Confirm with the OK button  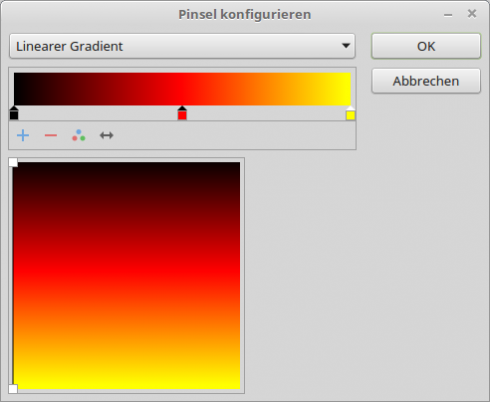pos(426,46)
